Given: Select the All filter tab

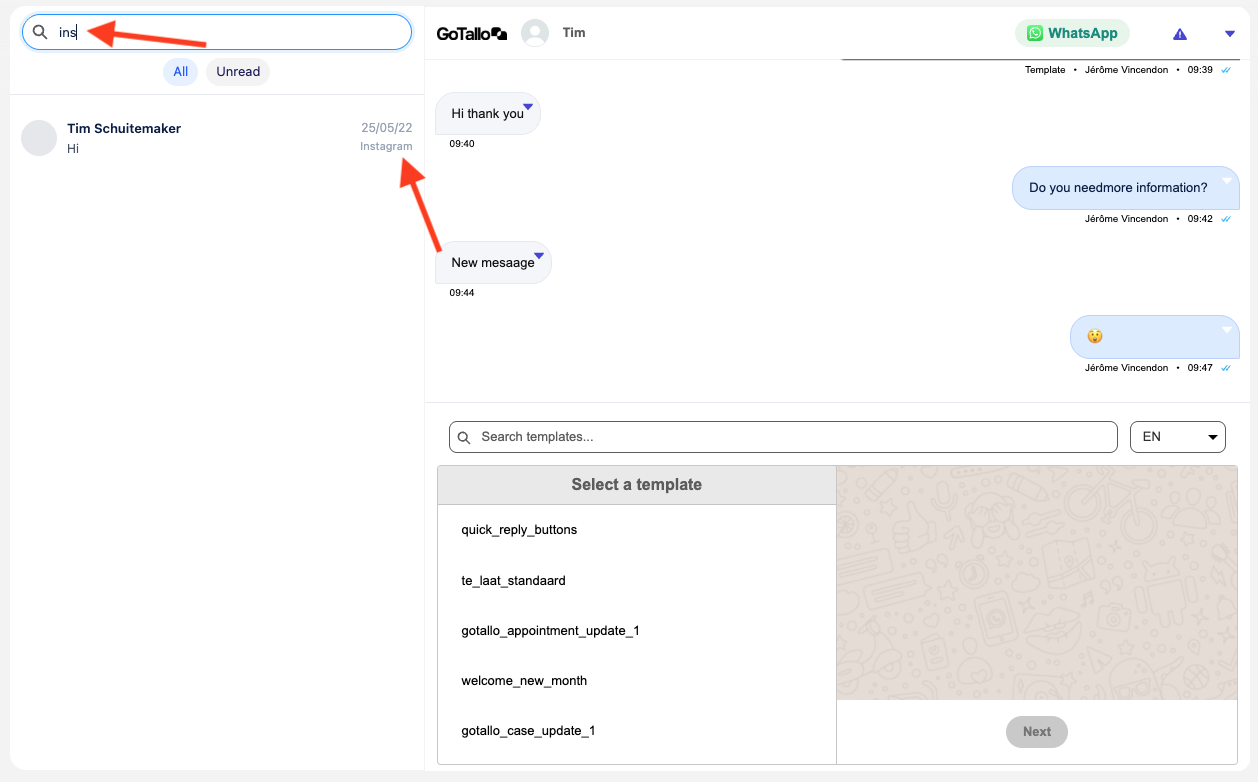Looking at the screenshot, I should pyautogui.click(x=180, y=72).
